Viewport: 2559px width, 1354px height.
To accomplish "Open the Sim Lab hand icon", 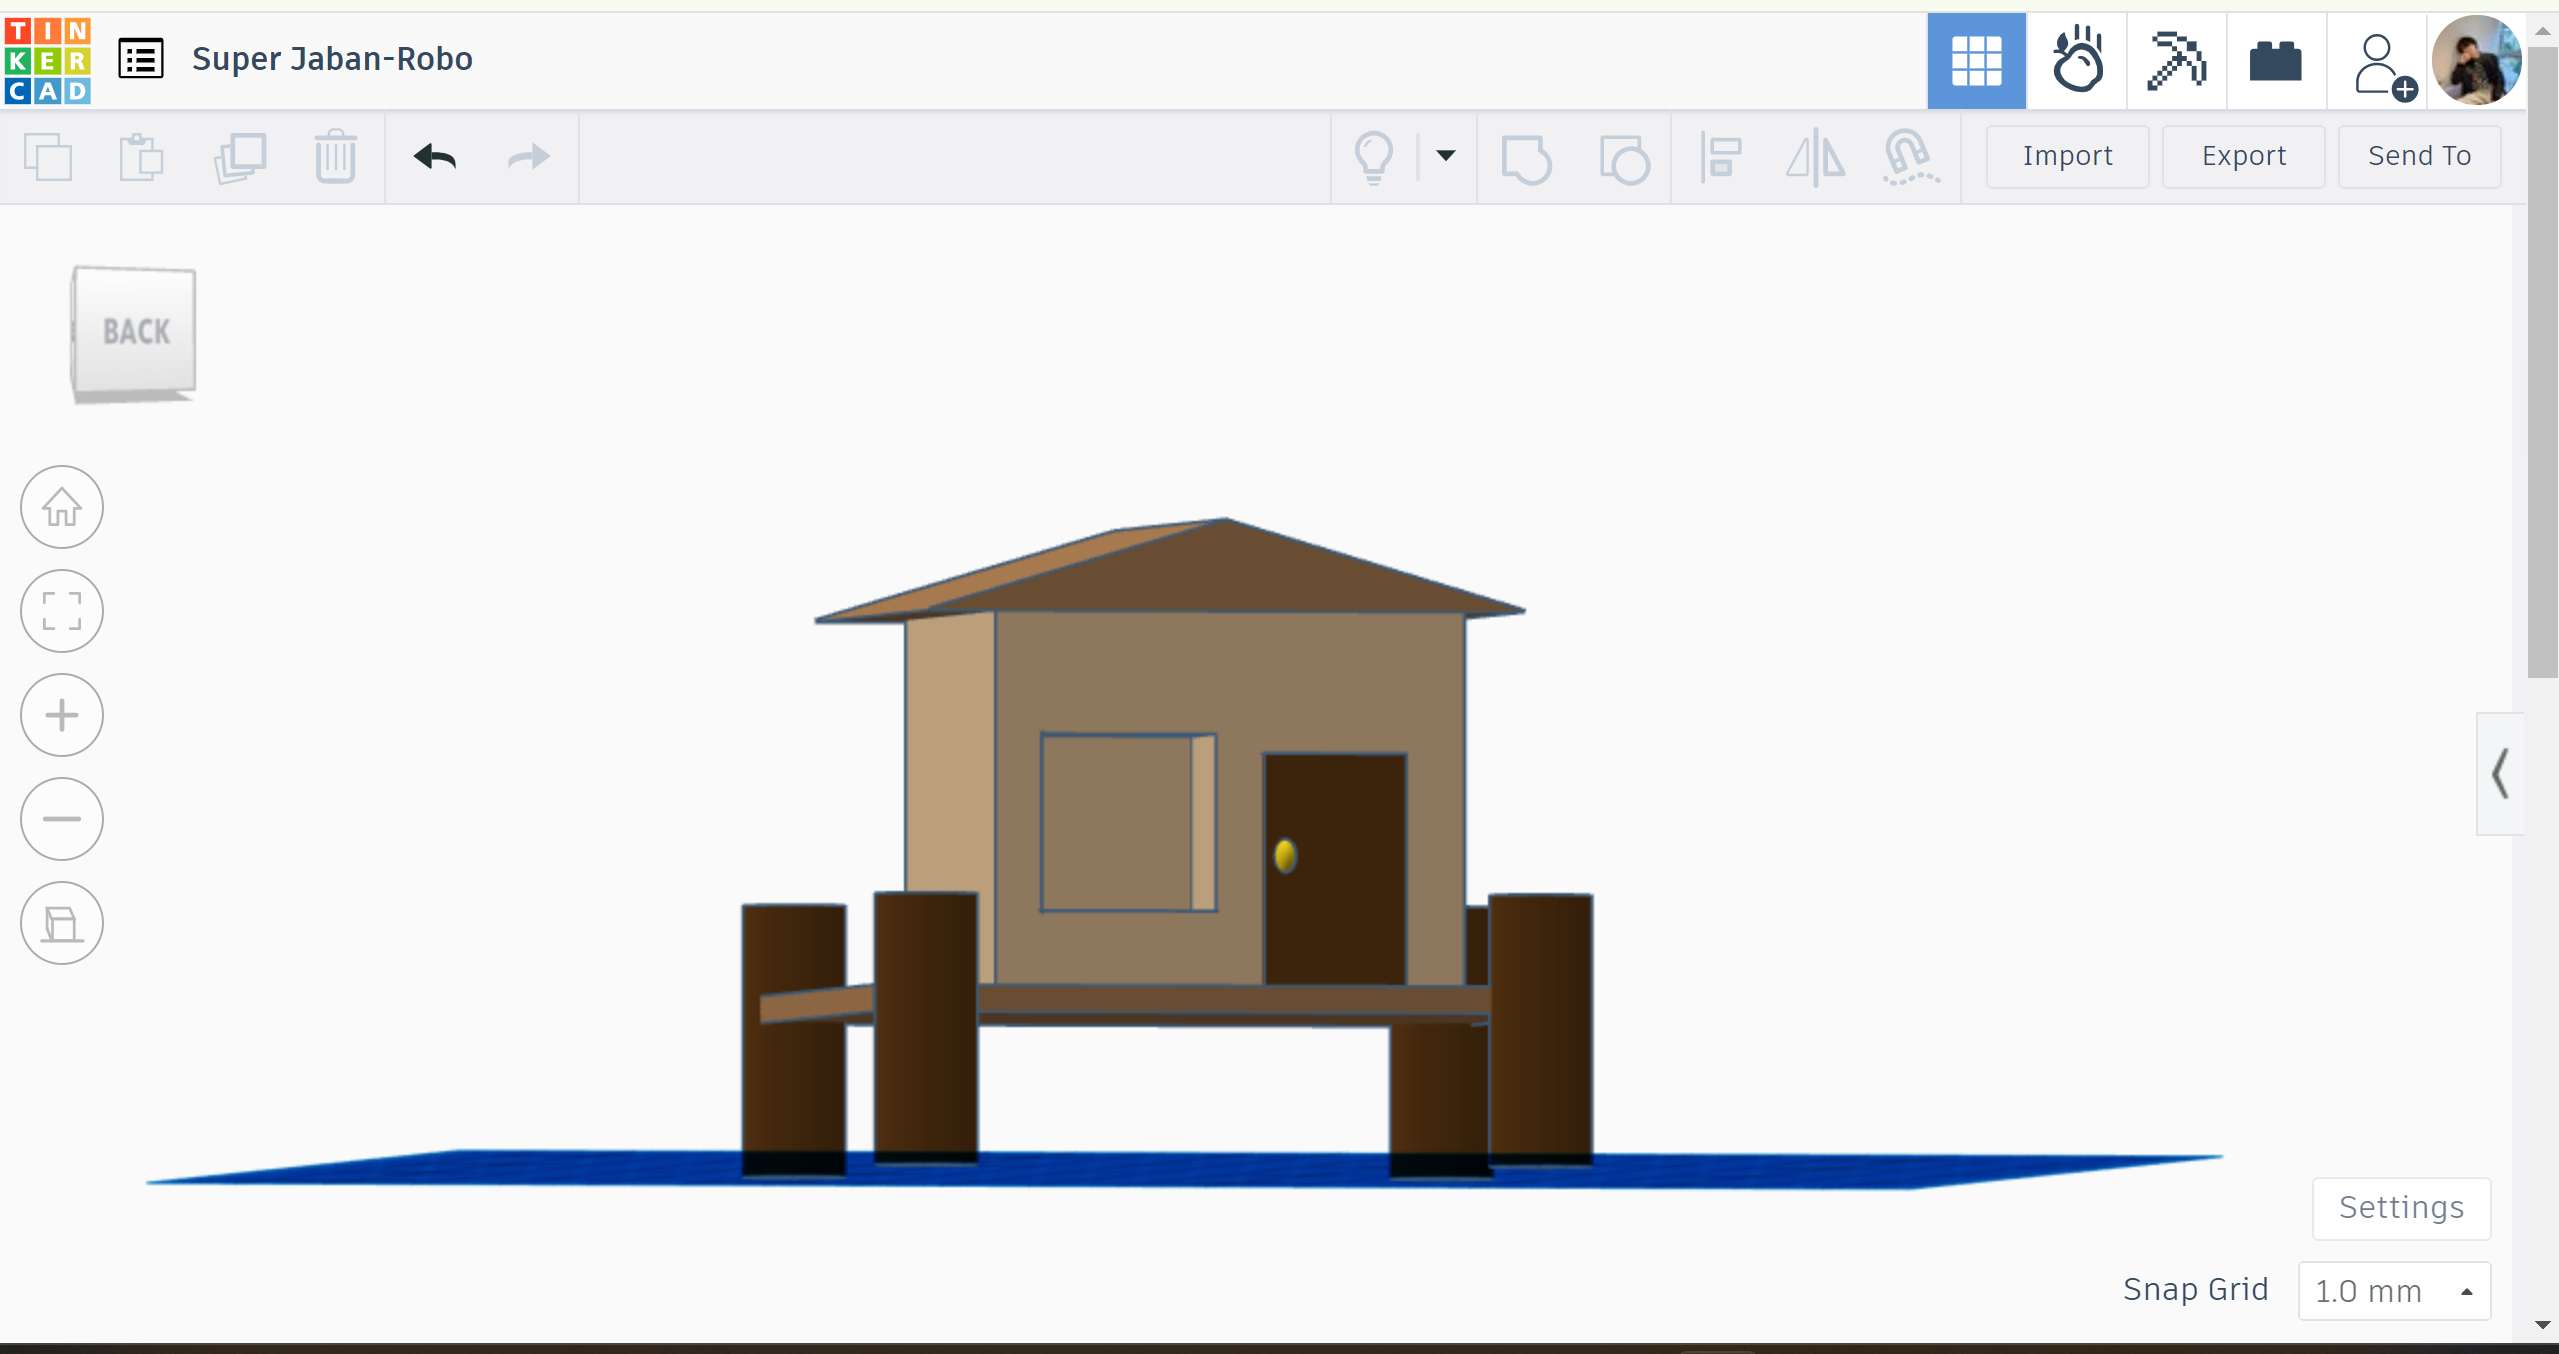I will tap(2077, 61).
